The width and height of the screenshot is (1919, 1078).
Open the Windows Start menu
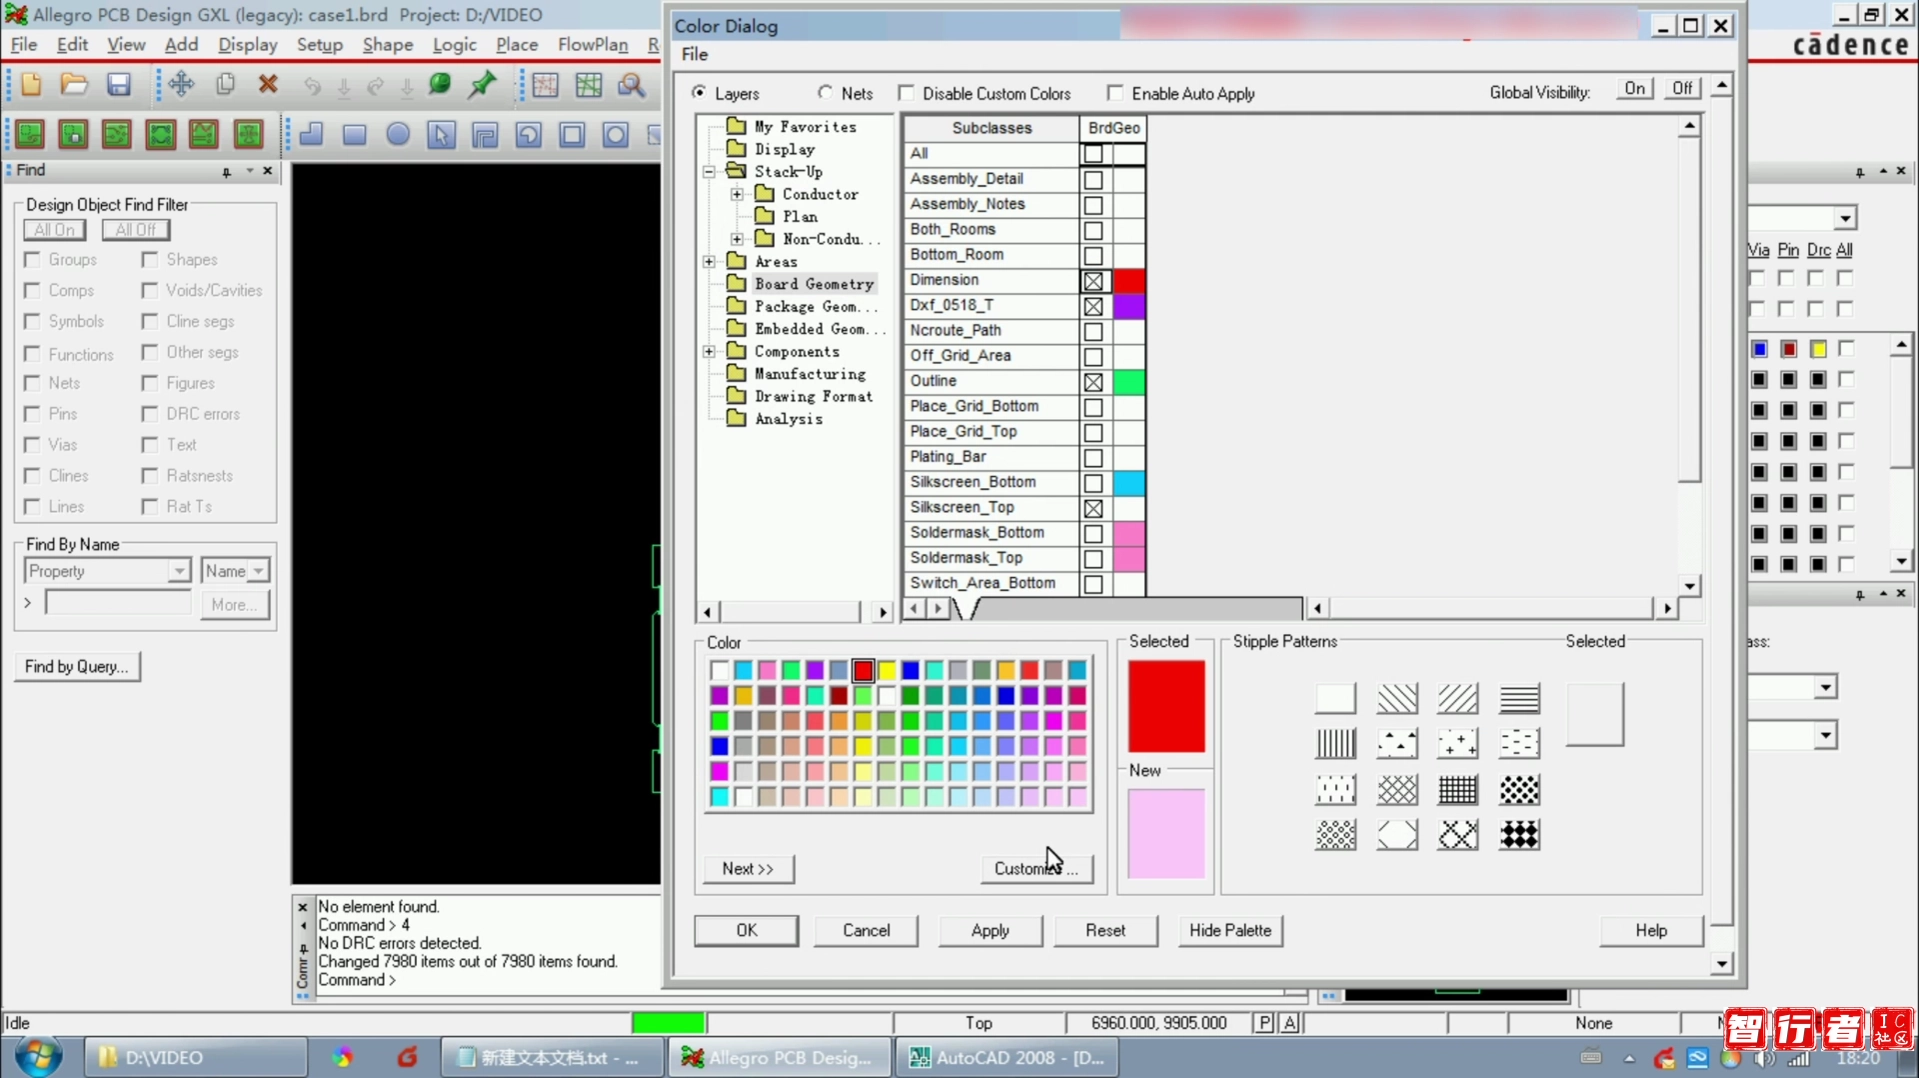[x=38, y=1056]
